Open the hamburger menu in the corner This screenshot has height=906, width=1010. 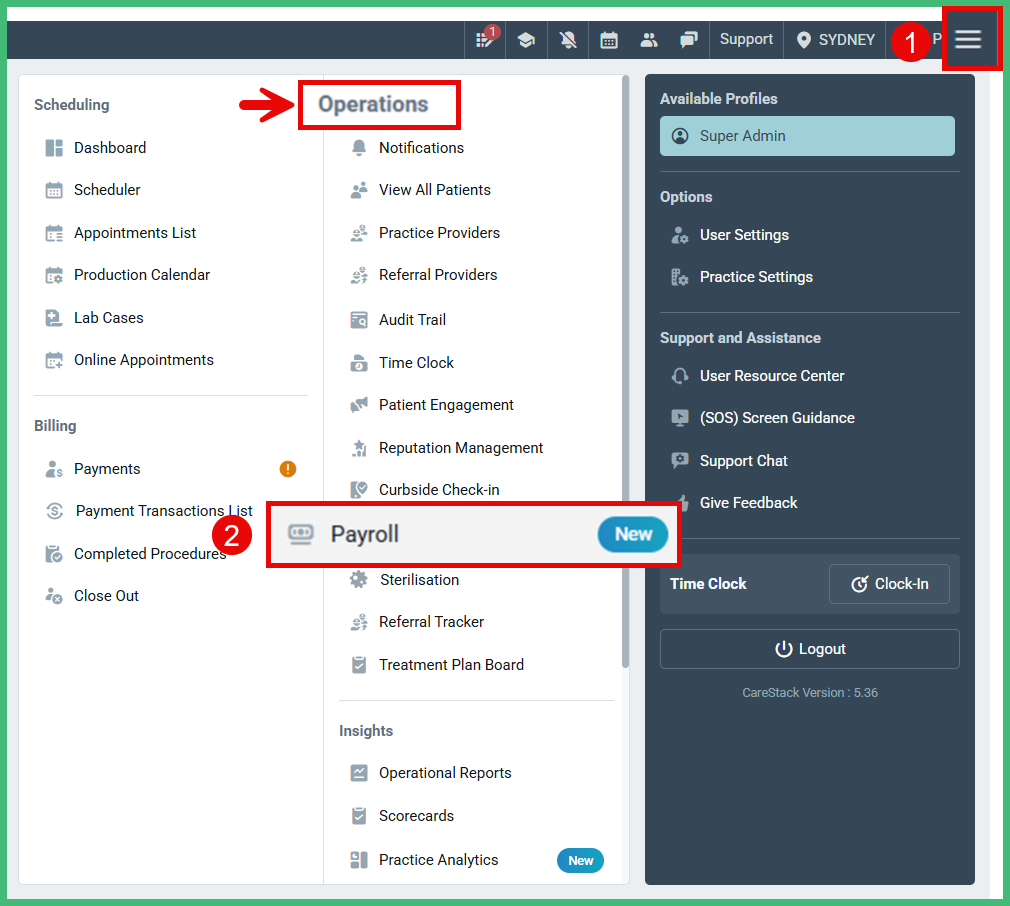tap(968, 39)
